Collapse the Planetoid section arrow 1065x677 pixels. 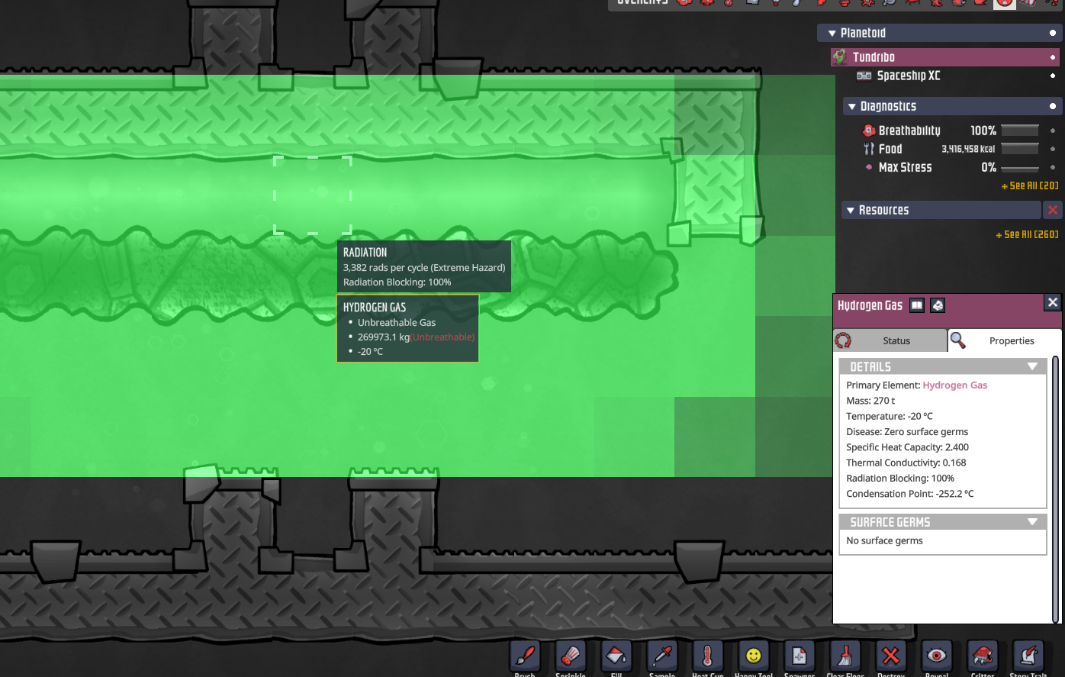pos(831,33)
